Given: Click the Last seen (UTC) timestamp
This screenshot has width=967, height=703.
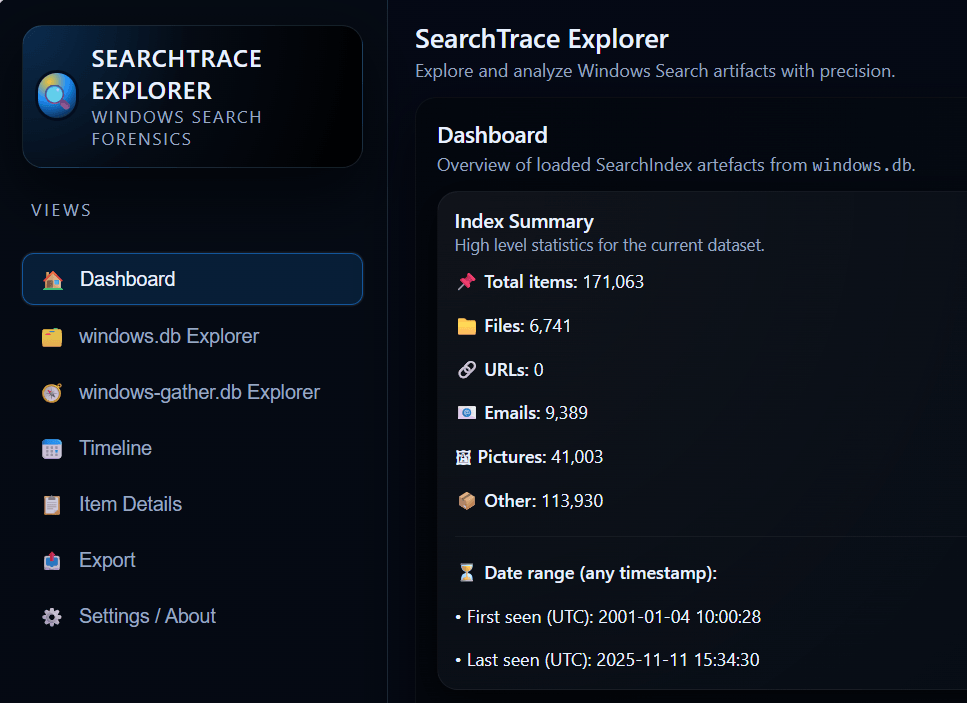Looking at the screenshot, I should (679, 660).
